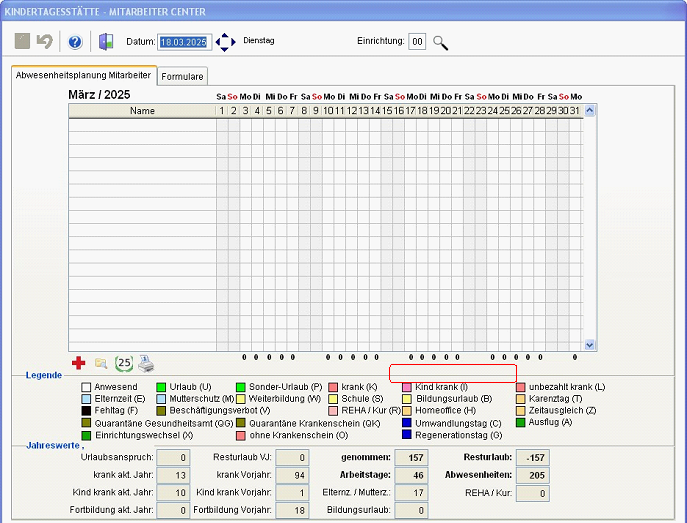687x523 pixels.
Task: Click the gray save icon in toolbar
Action: pyautogui.click(x=22, y=42)
